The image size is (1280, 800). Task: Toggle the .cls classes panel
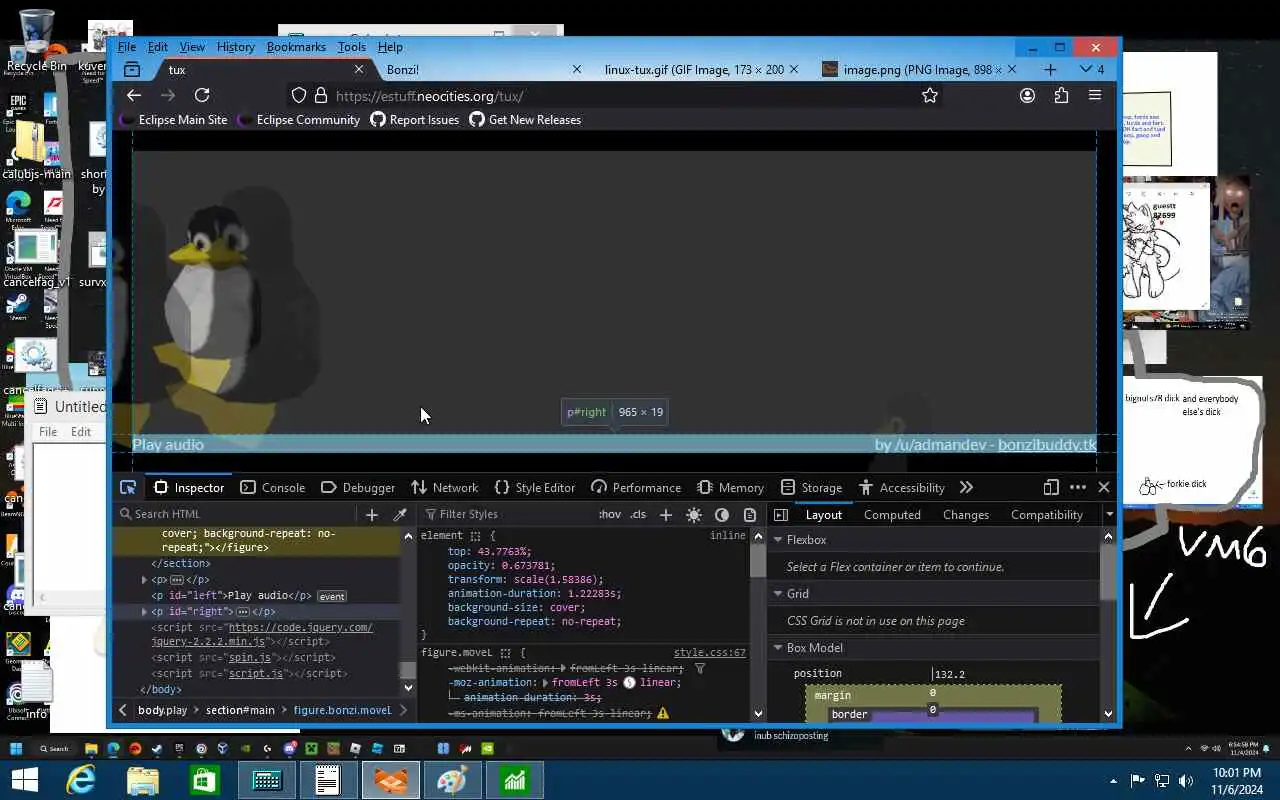tap(638, 514)
